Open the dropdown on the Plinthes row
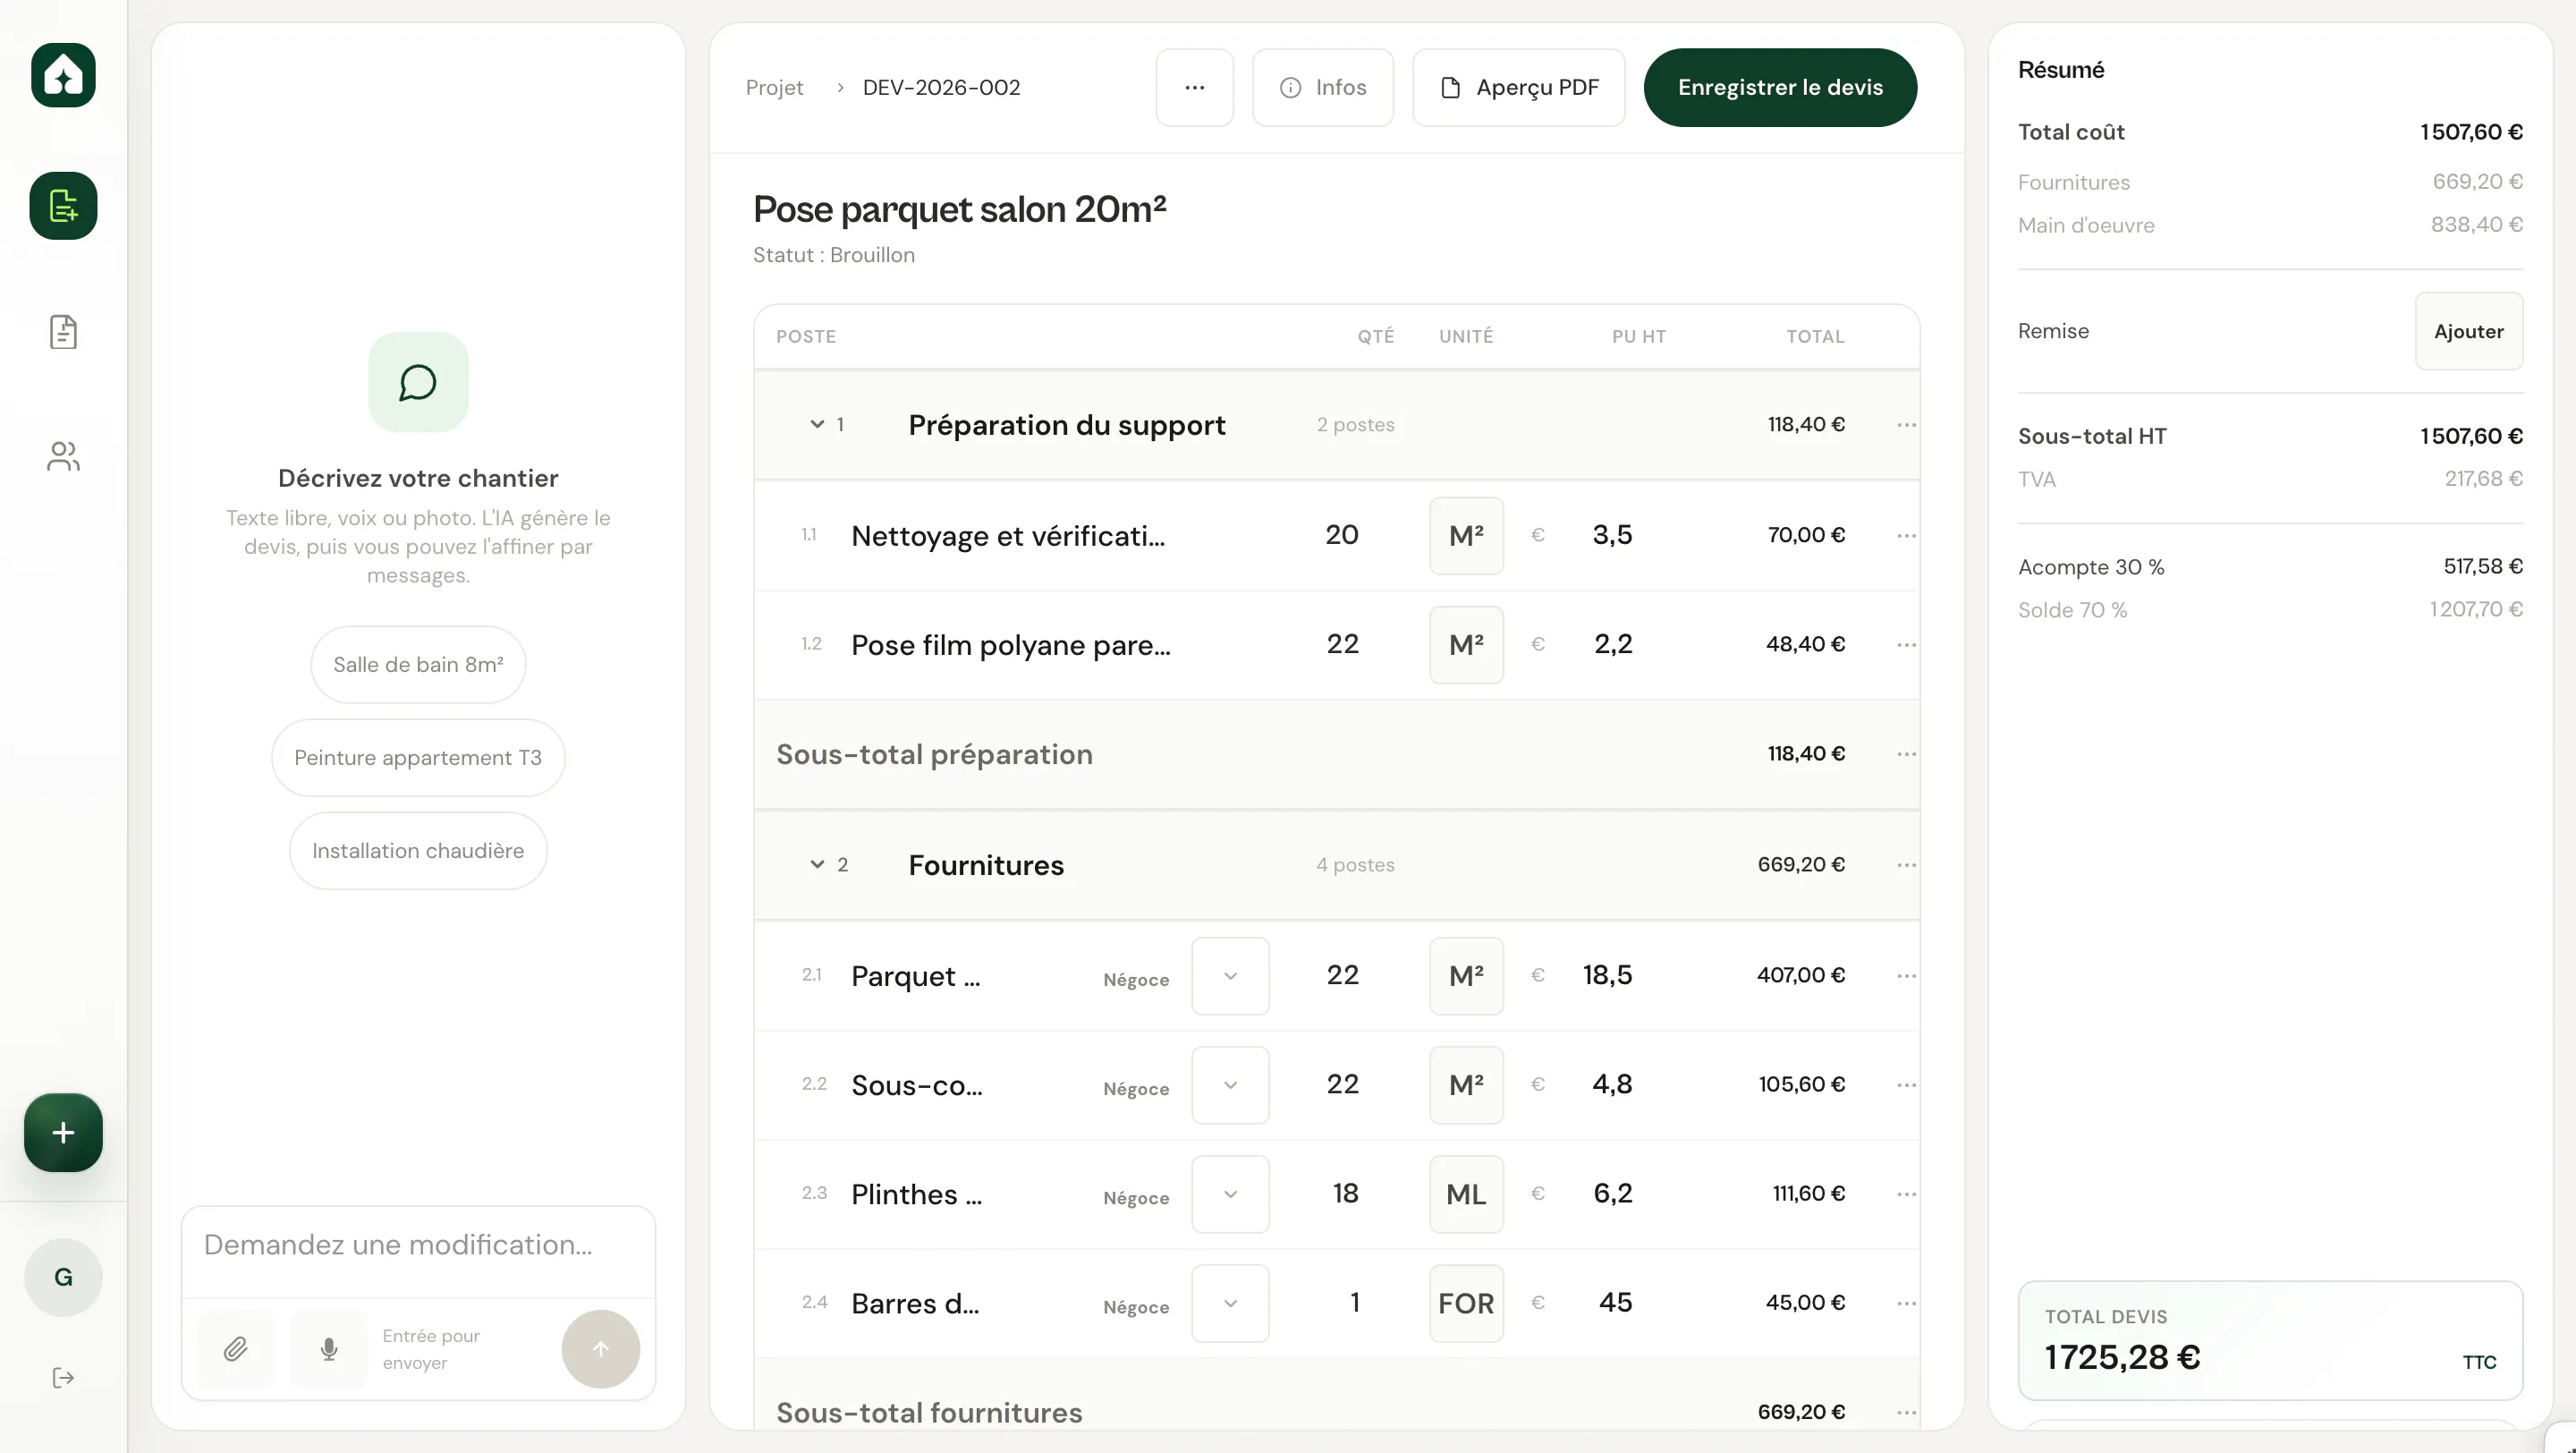Viewport: 2576px width, 1453px height. (1230, 1194)
